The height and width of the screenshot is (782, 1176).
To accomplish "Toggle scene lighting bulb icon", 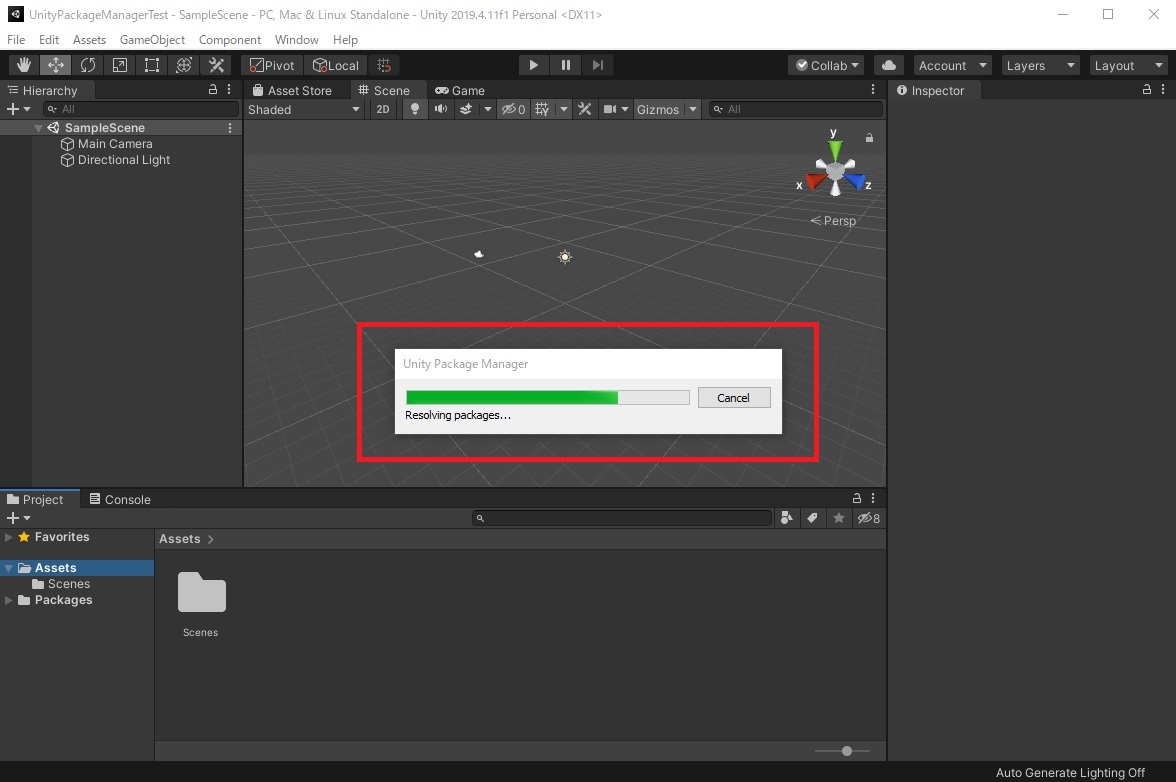I will [415, 109].
